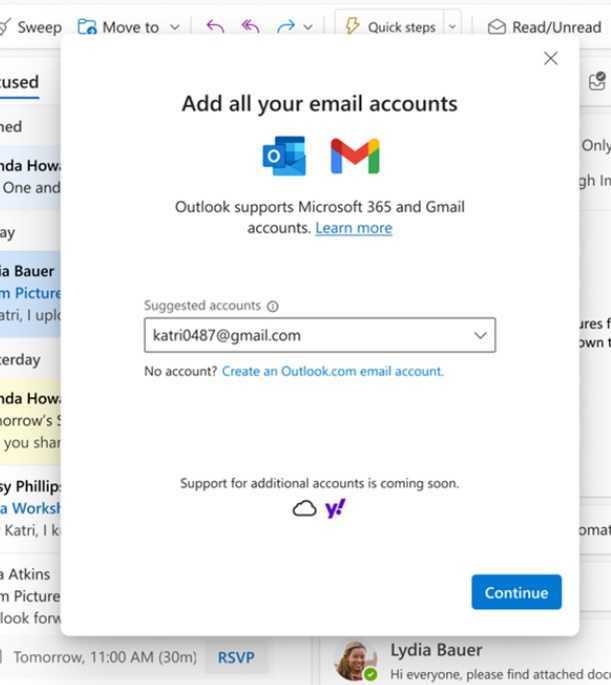Expand the Move to dropdown arrow
611x685 pixels.
pyautogui.click(x=175, y=27)
